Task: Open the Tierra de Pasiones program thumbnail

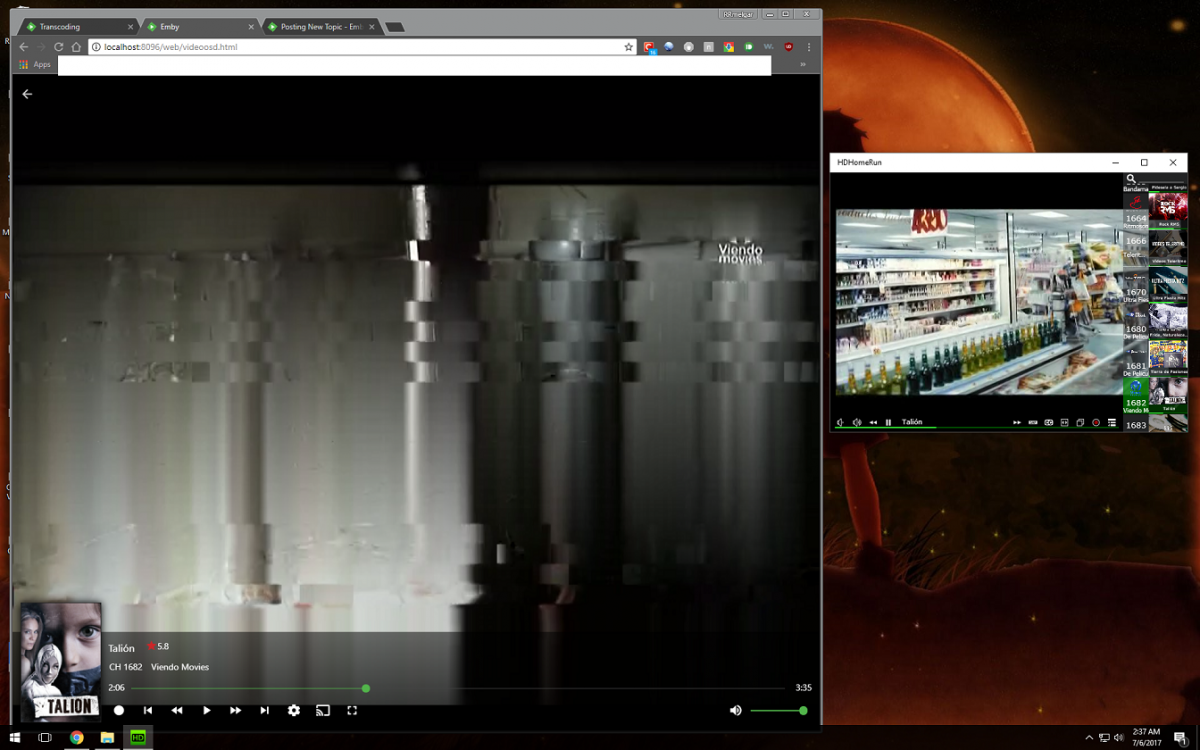Action: [1168, 359]
